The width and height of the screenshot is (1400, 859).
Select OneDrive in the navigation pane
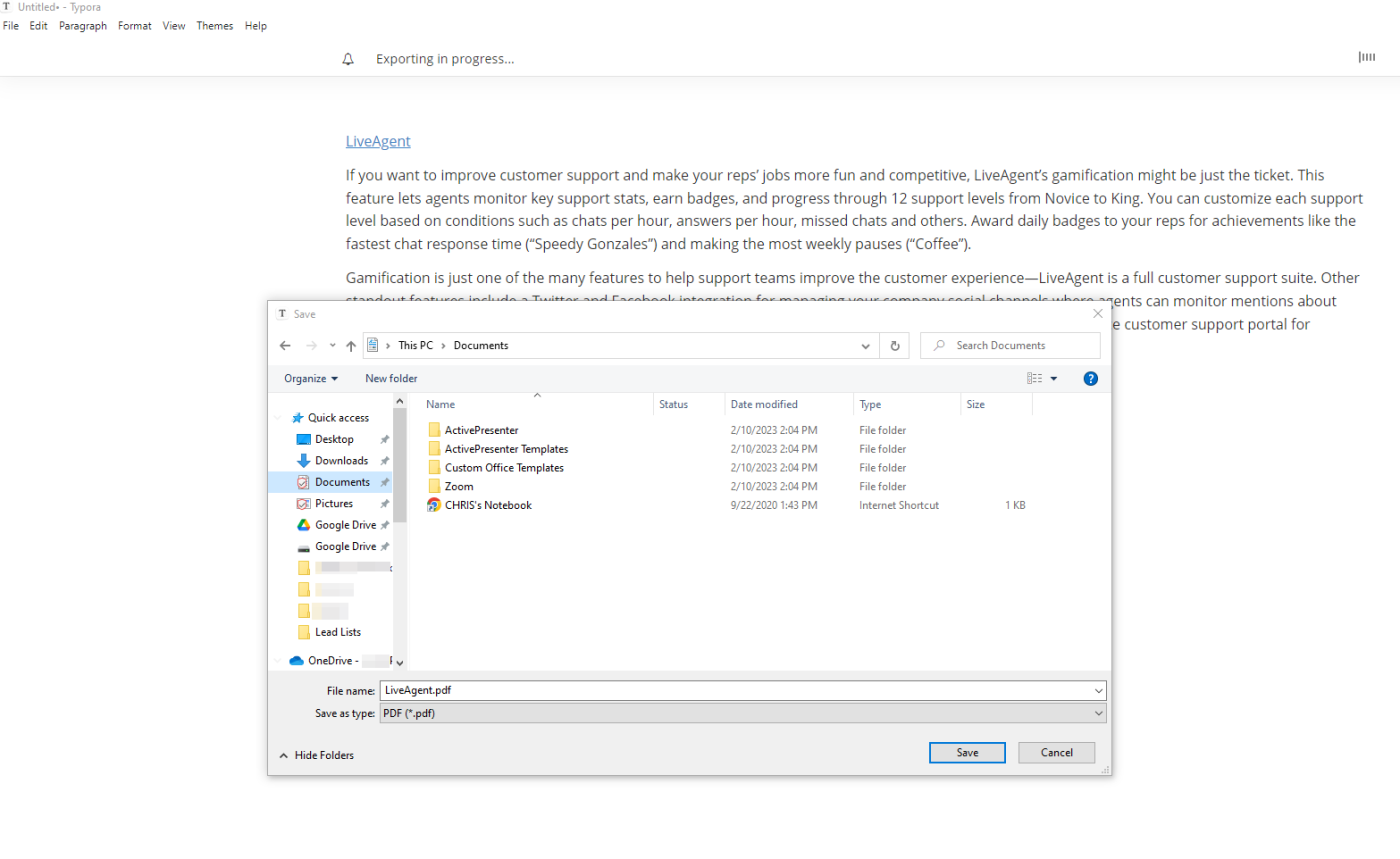point(333,660)
